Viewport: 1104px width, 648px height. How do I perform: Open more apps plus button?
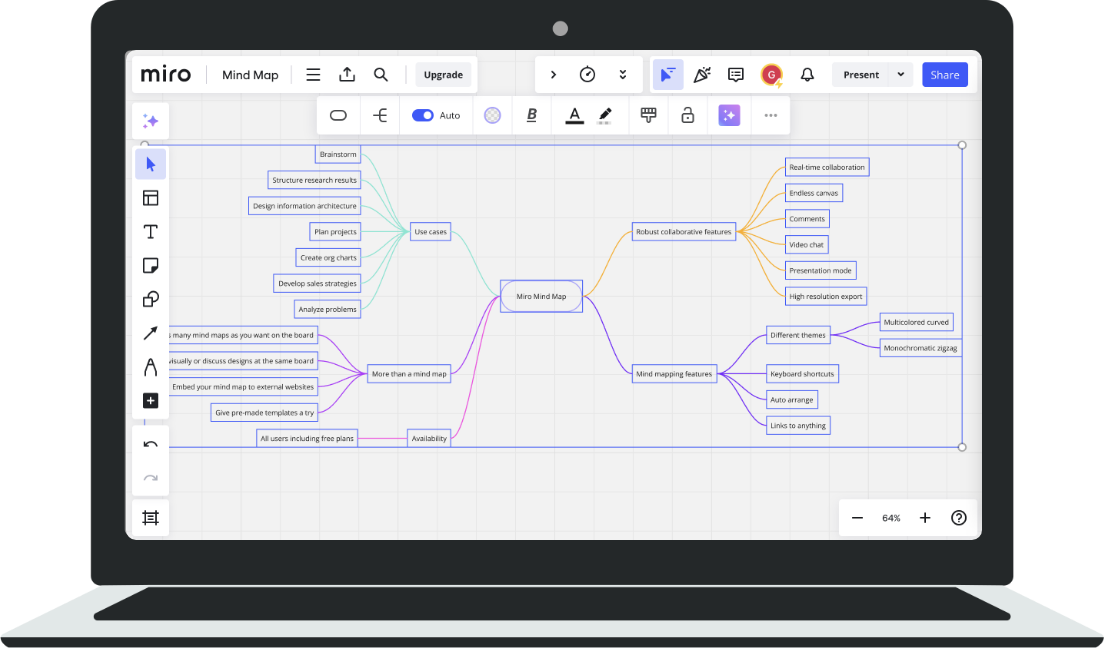[151, 401]
